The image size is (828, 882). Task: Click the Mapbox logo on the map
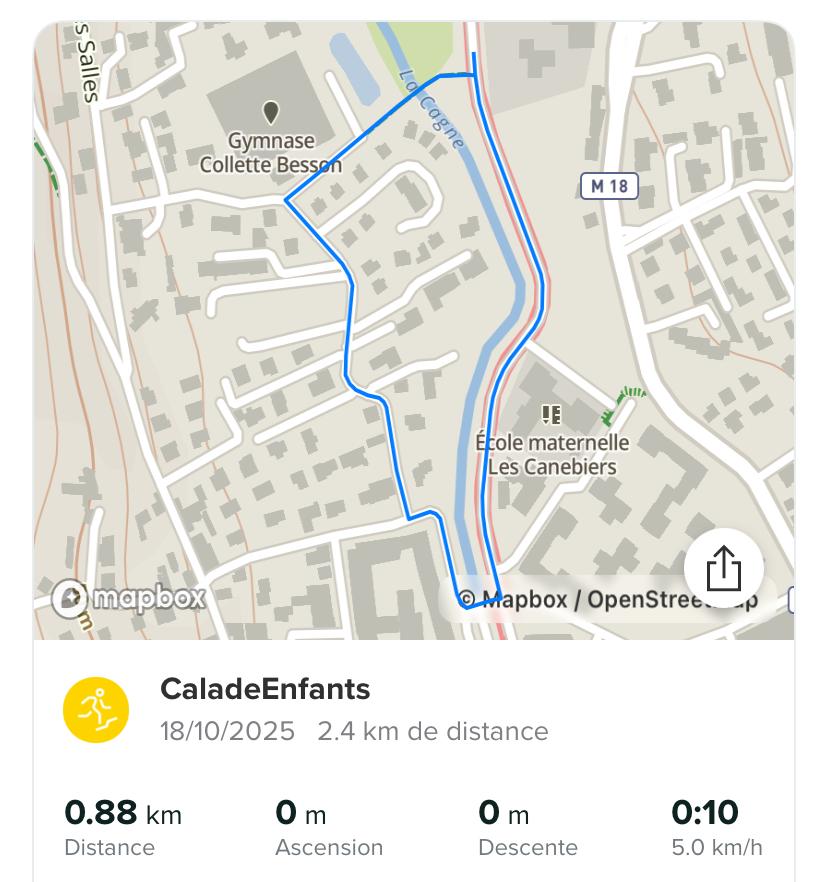coord(129,598)
